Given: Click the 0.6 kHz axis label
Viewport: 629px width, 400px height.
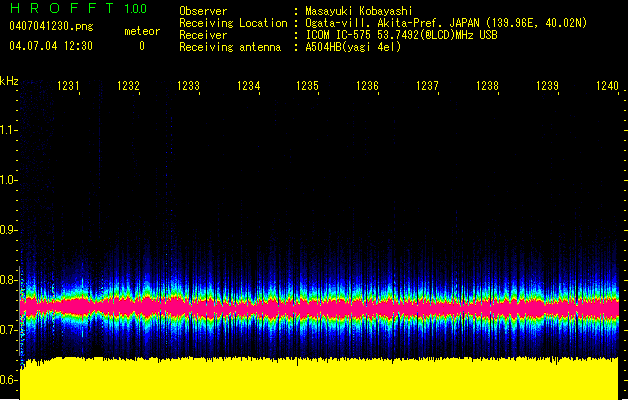Looking at the screenshot, I should [9, 380].
